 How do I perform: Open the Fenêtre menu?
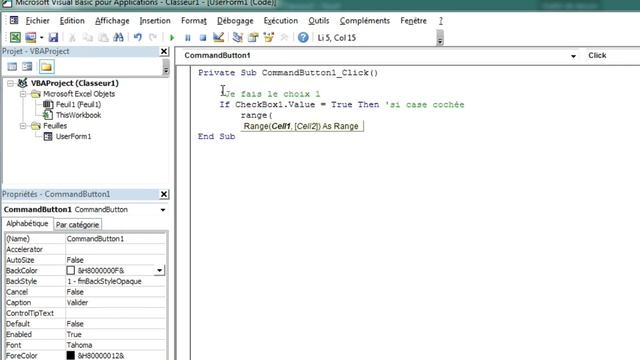[x=413, y=20]
